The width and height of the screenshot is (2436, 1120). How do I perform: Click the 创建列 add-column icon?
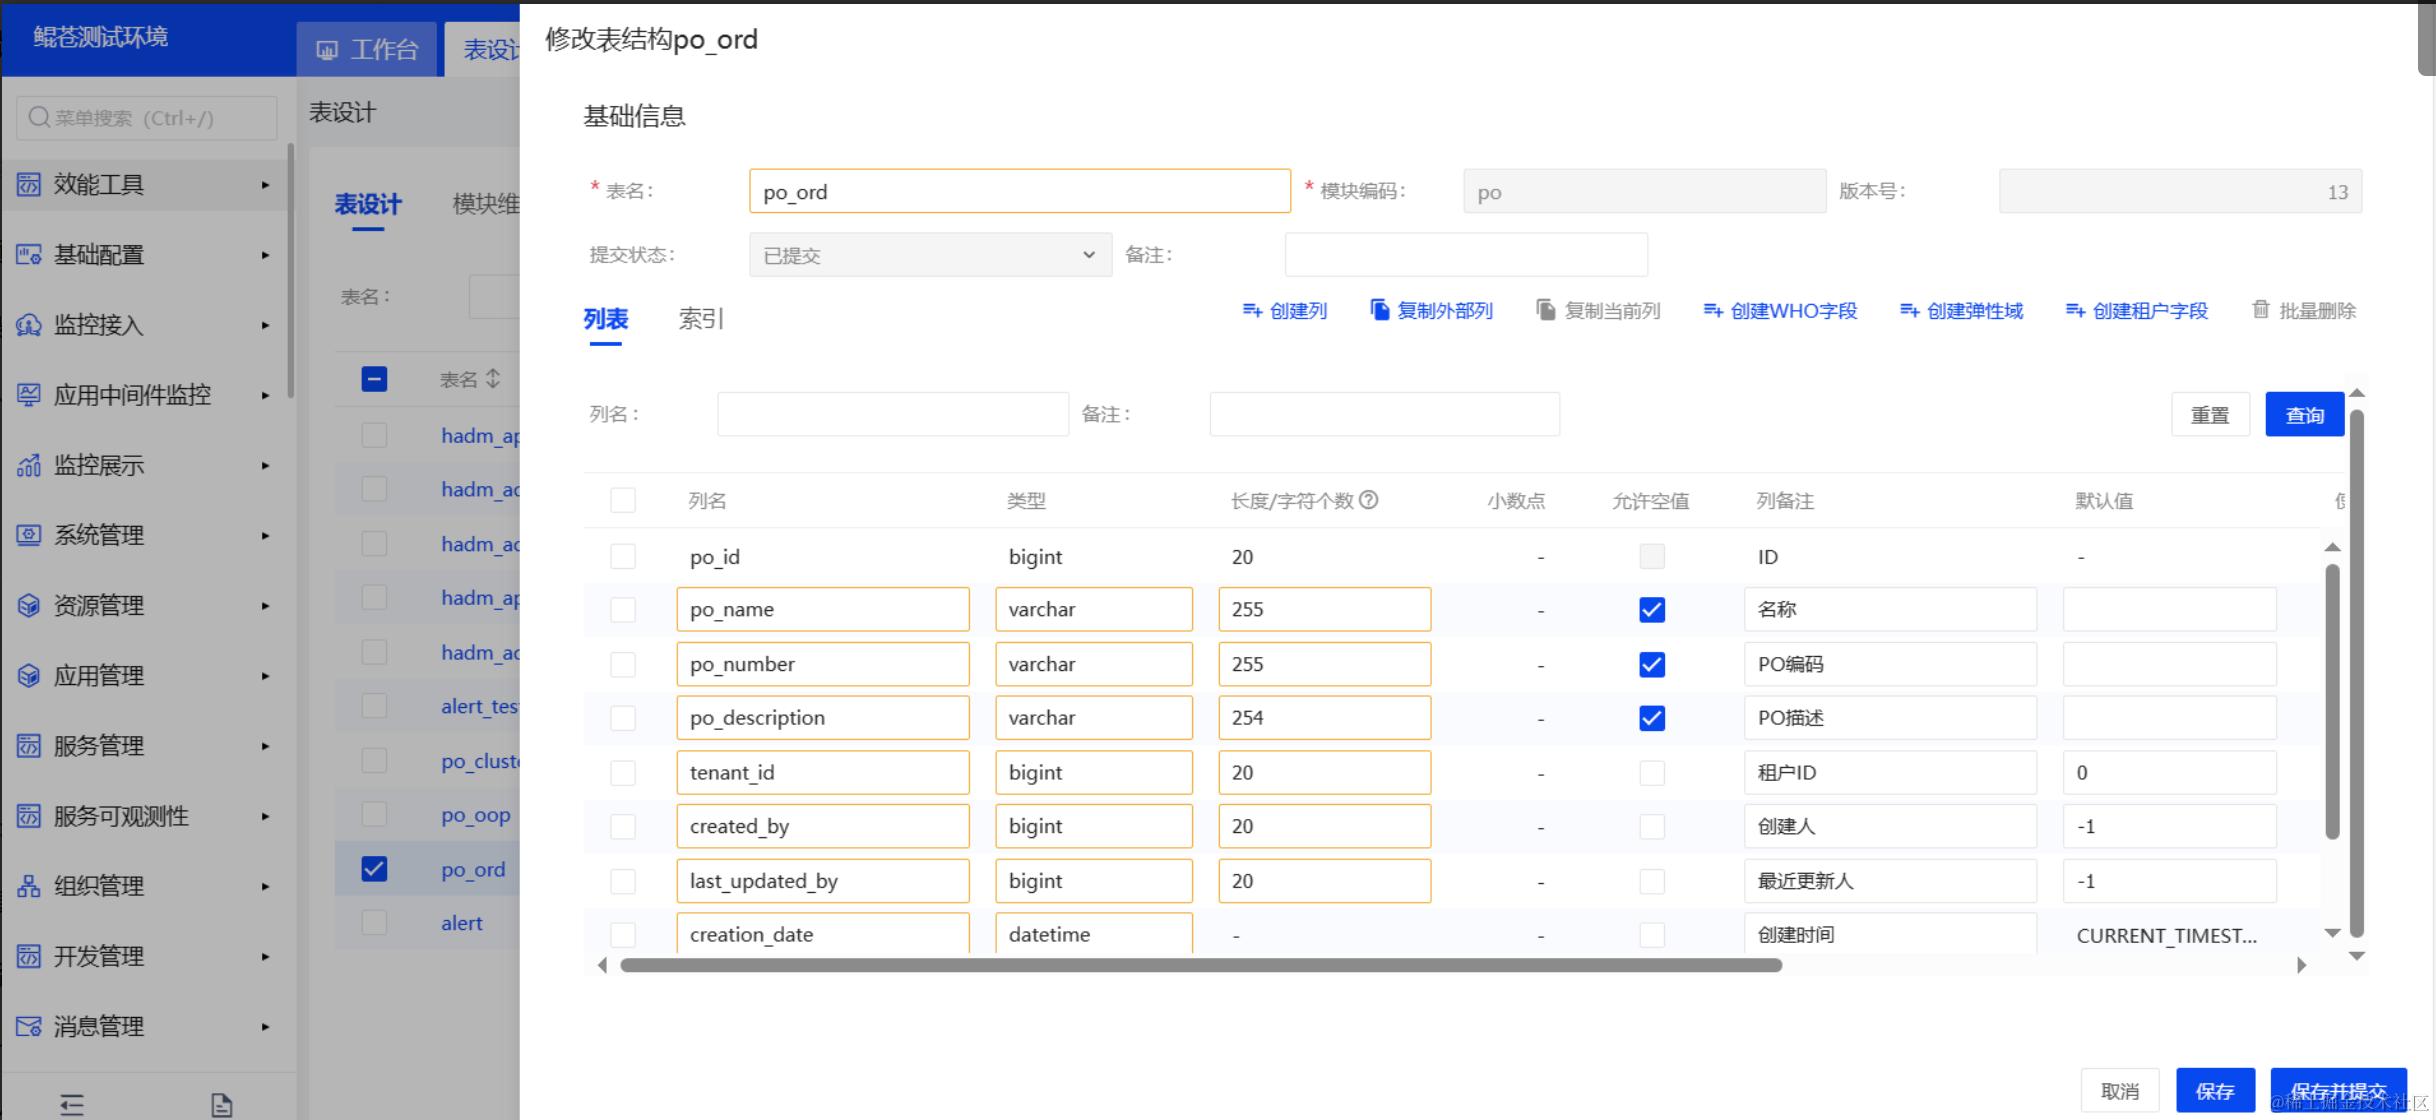[x=1252, y=311]
